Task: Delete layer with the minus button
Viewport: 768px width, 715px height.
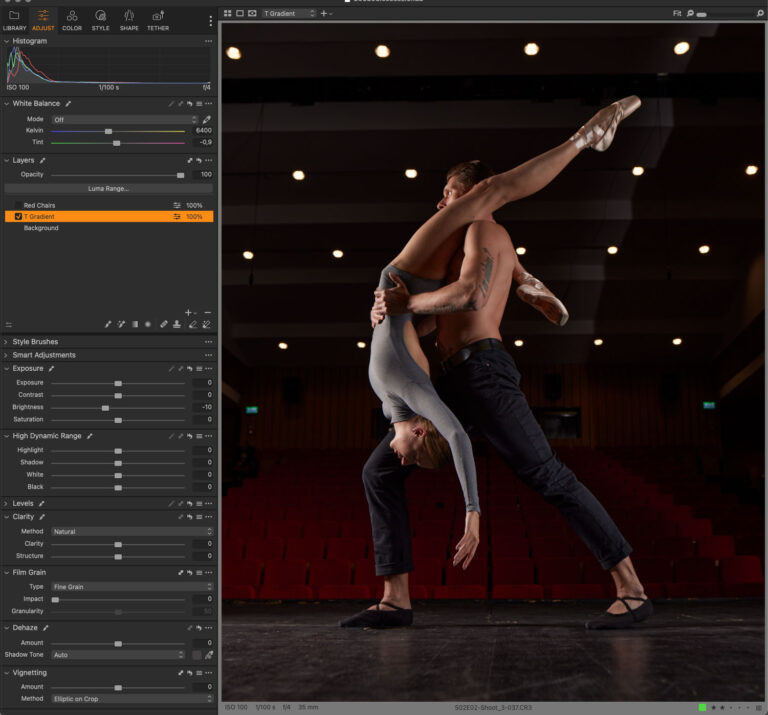Action: pos(208,312)
